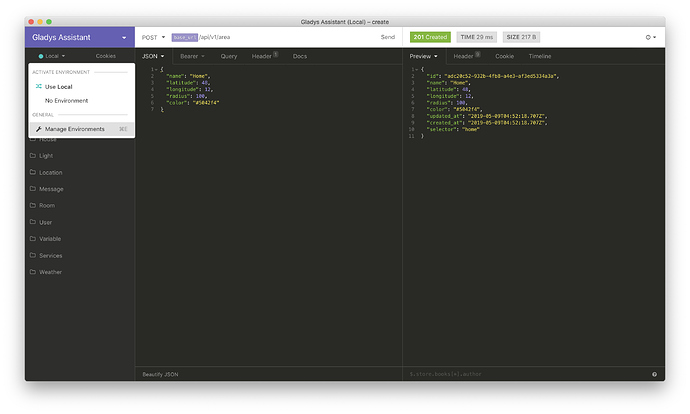Viewport: 690px width, 414px height.
Task: Open the Bearer auth tab dropdown
Action: pos(192,56)
